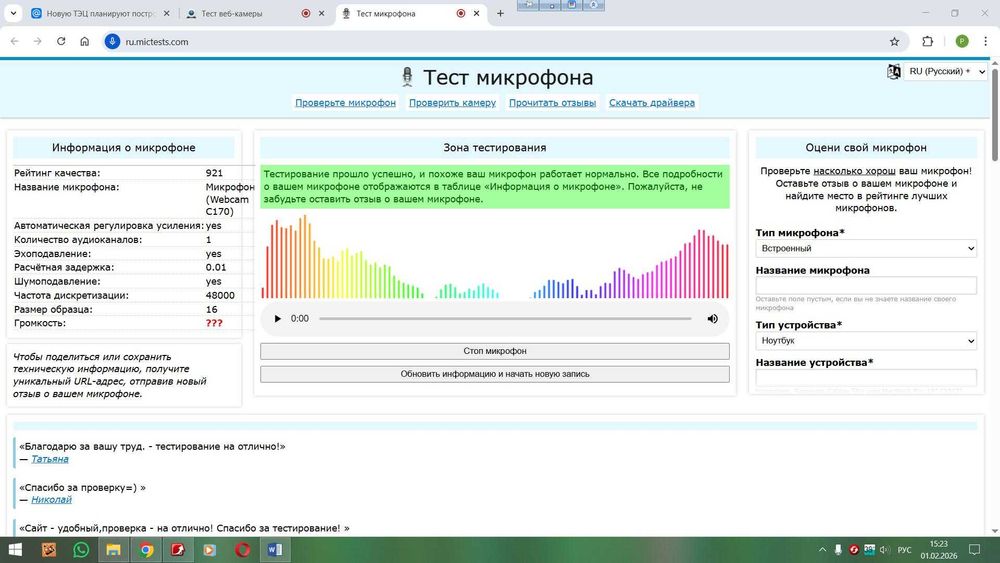Open the tab search dropdown arrow
Viewport: 1000px width, 563px height.
[13, 13]
